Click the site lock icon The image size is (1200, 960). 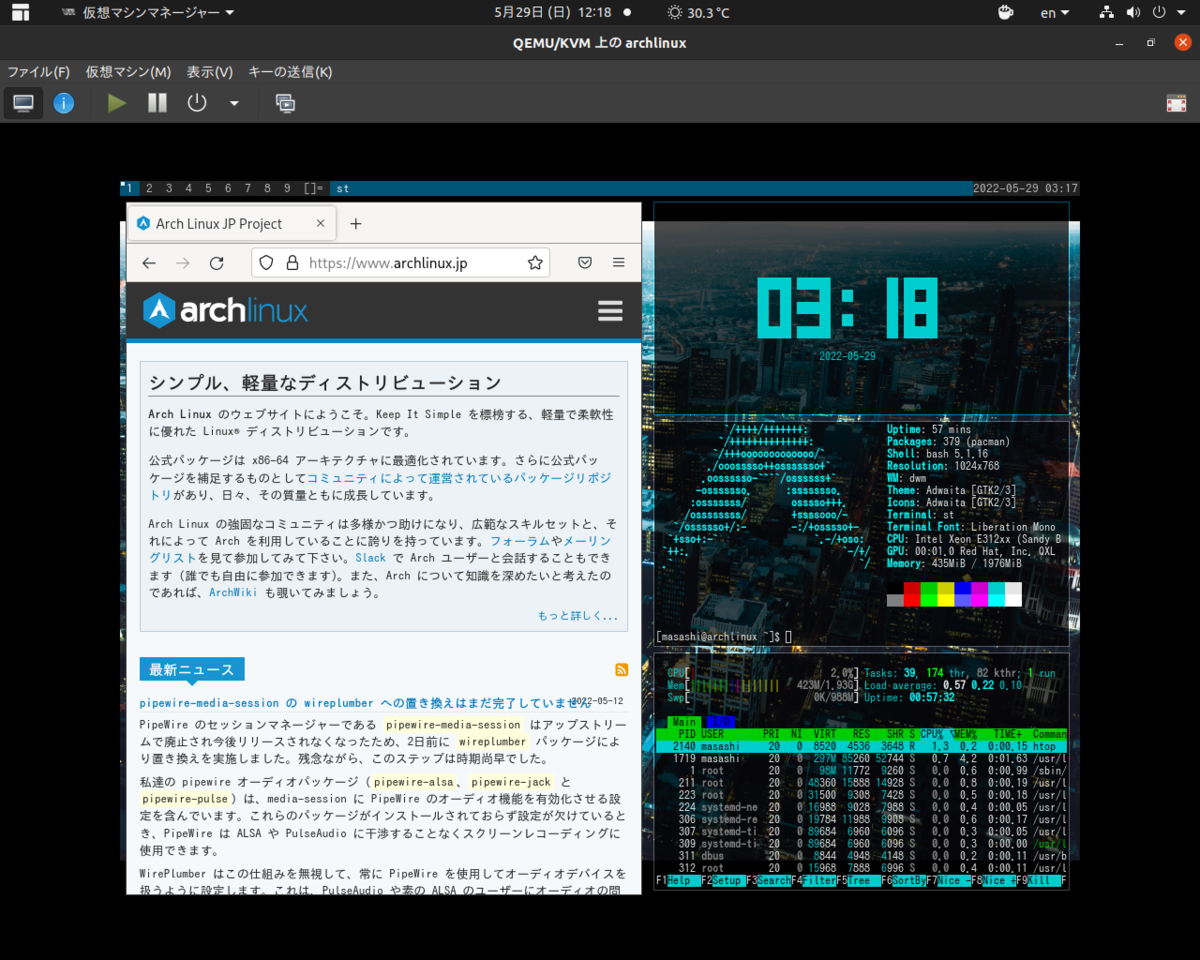[x=292, y=263]
